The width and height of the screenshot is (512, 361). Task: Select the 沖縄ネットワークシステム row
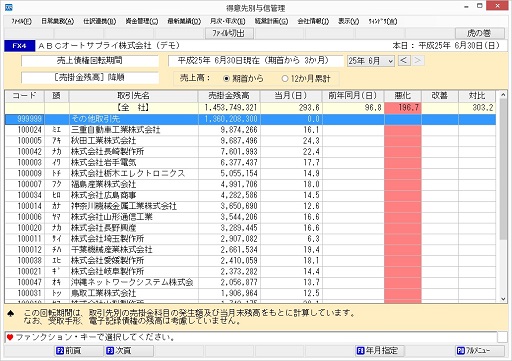250,282
